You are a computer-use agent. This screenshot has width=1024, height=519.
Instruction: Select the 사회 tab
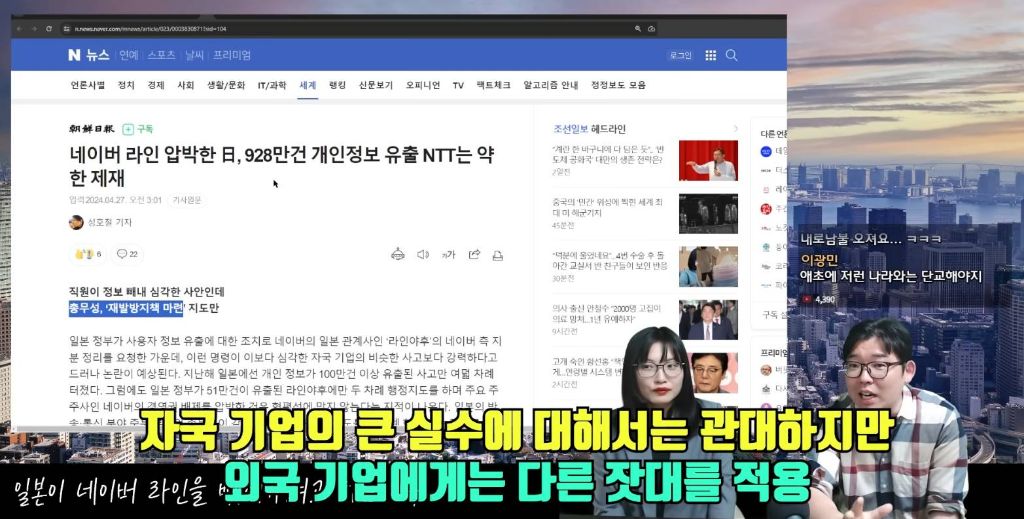186,85
